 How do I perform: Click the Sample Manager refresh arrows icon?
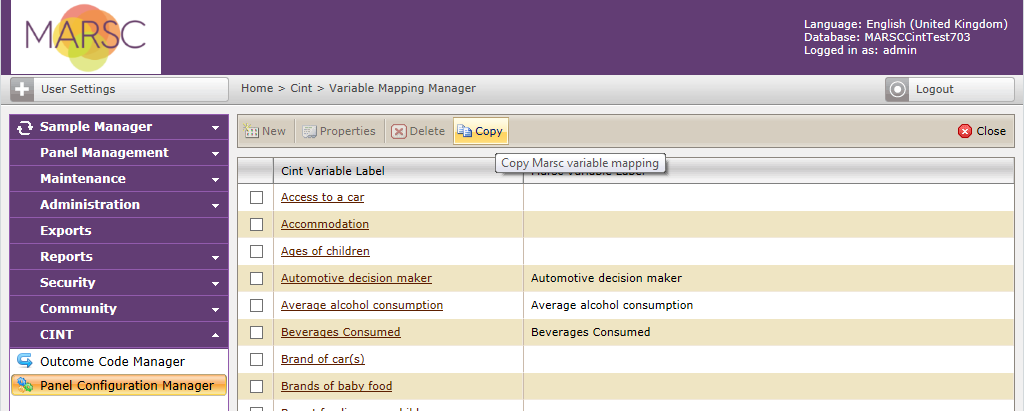(25, 127)
